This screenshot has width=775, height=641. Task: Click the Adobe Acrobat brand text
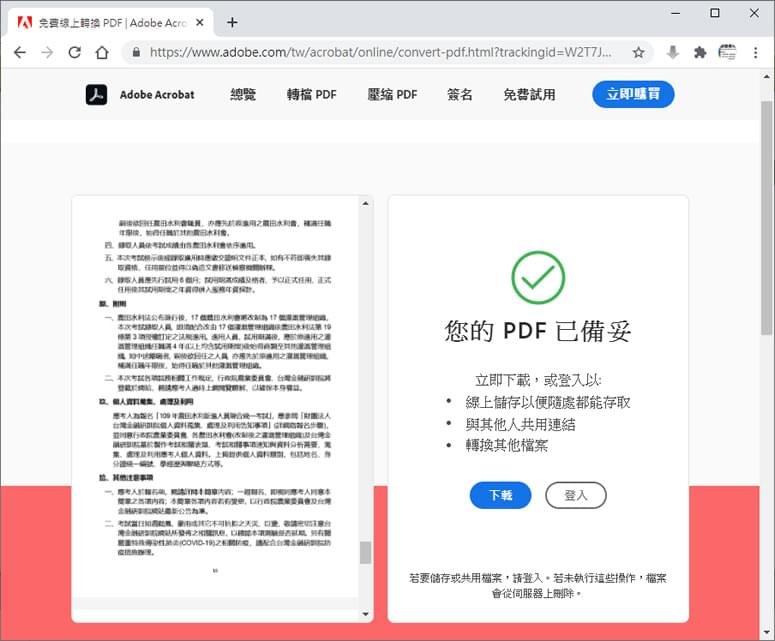(157, 94)
